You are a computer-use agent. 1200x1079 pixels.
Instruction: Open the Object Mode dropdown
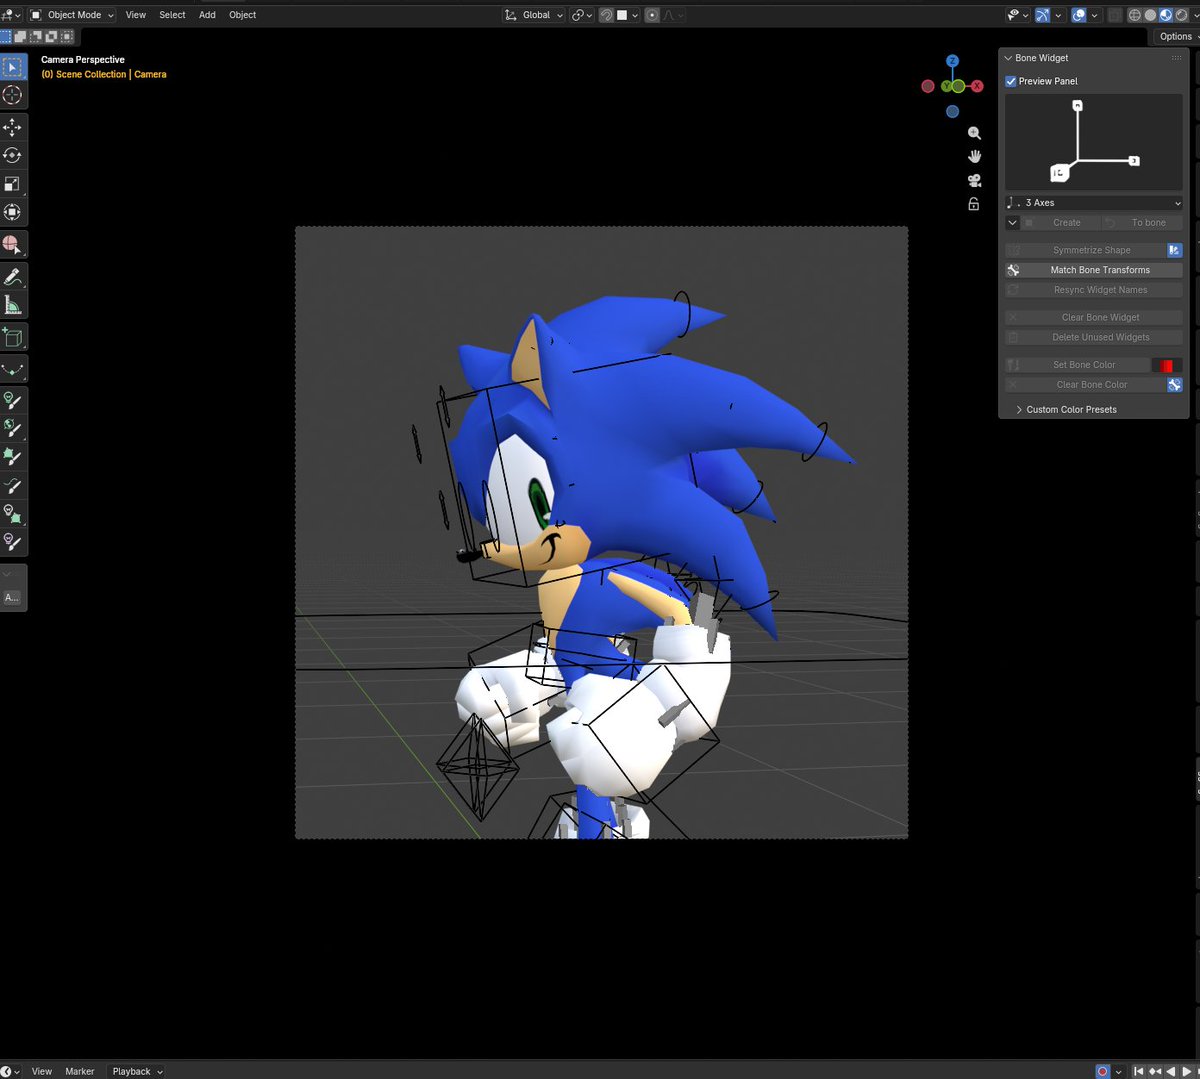71,15
